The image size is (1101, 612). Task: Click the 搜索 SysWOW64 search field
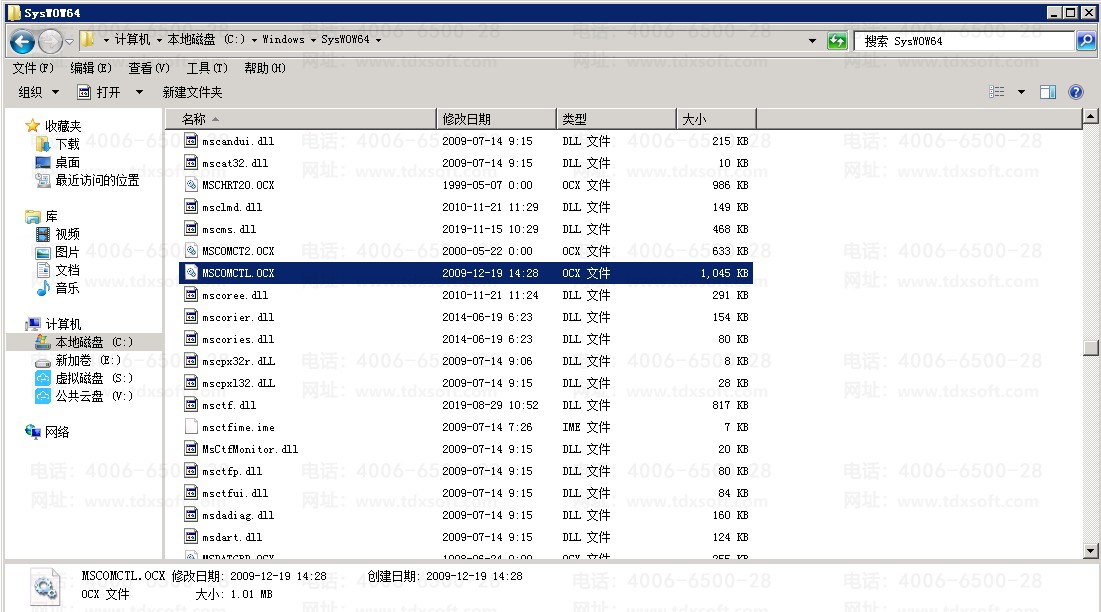pos(965,41)
